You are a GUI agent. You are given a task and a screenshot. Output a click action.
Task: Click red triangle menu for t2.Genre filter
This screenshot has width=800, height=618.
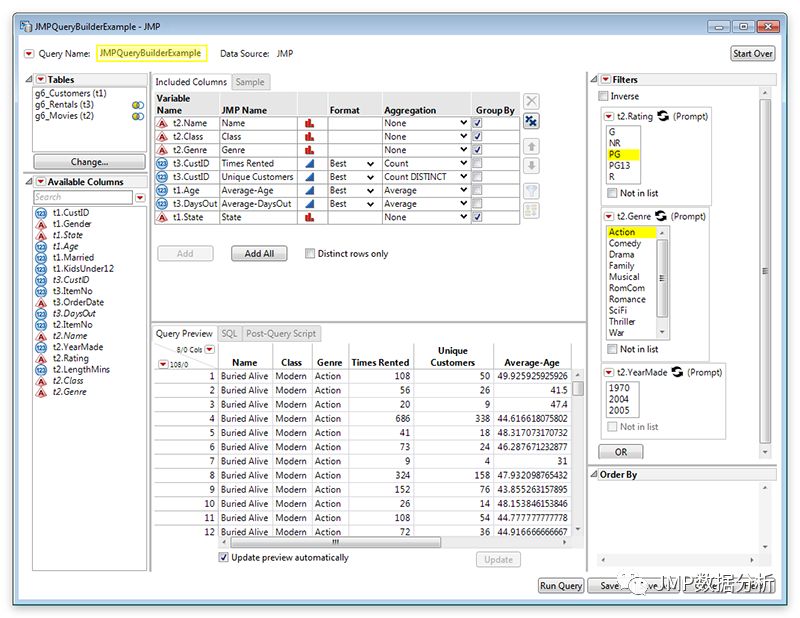pyautogui.click(x=609, y=216)
